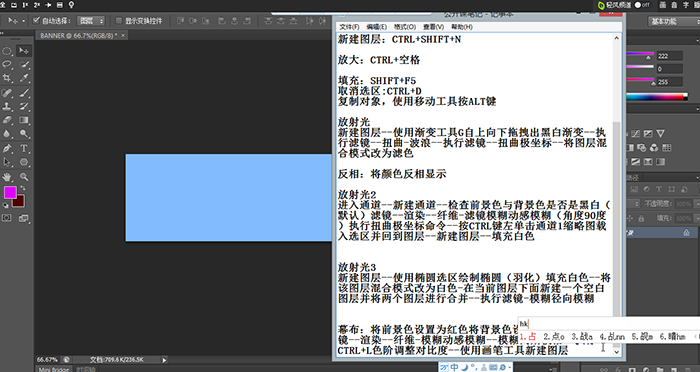Viewport: 700px width, 372px height.
Task: Select the History Brush tool
Action: [24, 106]
